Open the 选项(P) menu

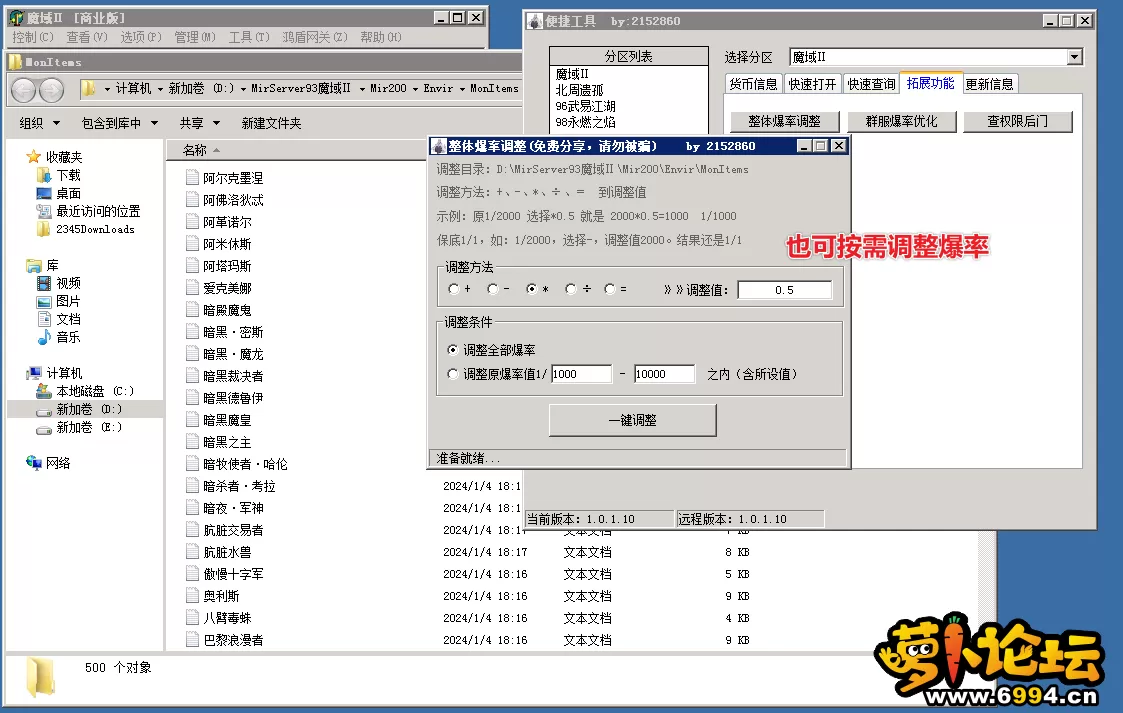click(x=140, y=37)
